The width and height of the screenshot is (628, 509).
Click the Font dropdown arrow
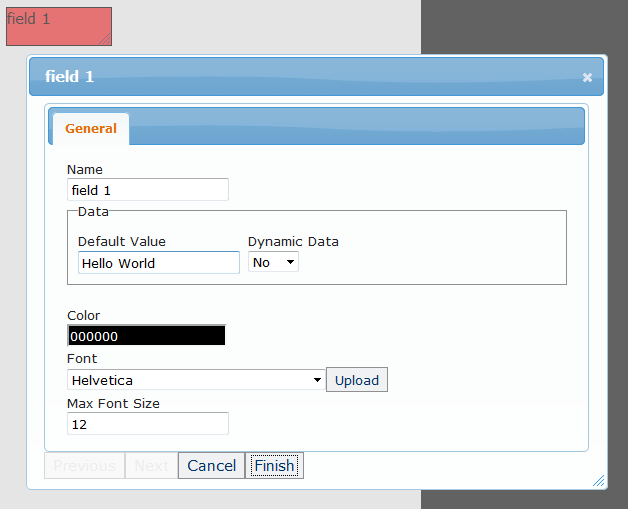(317, 380)
